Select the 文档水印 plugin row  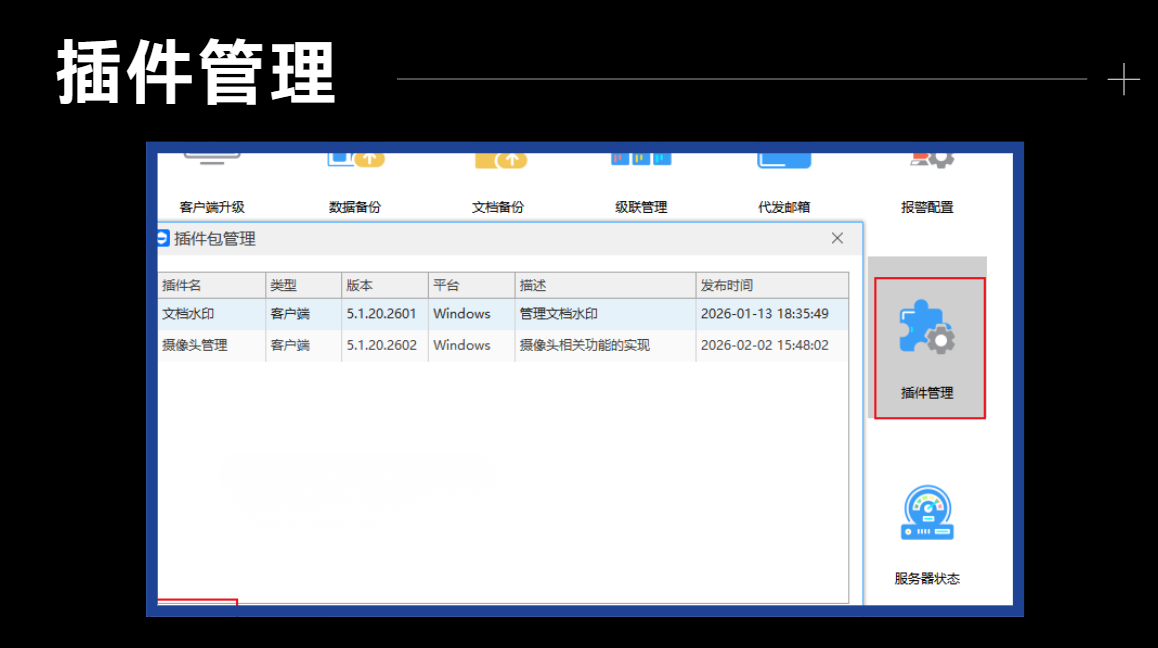pos(503,314)
